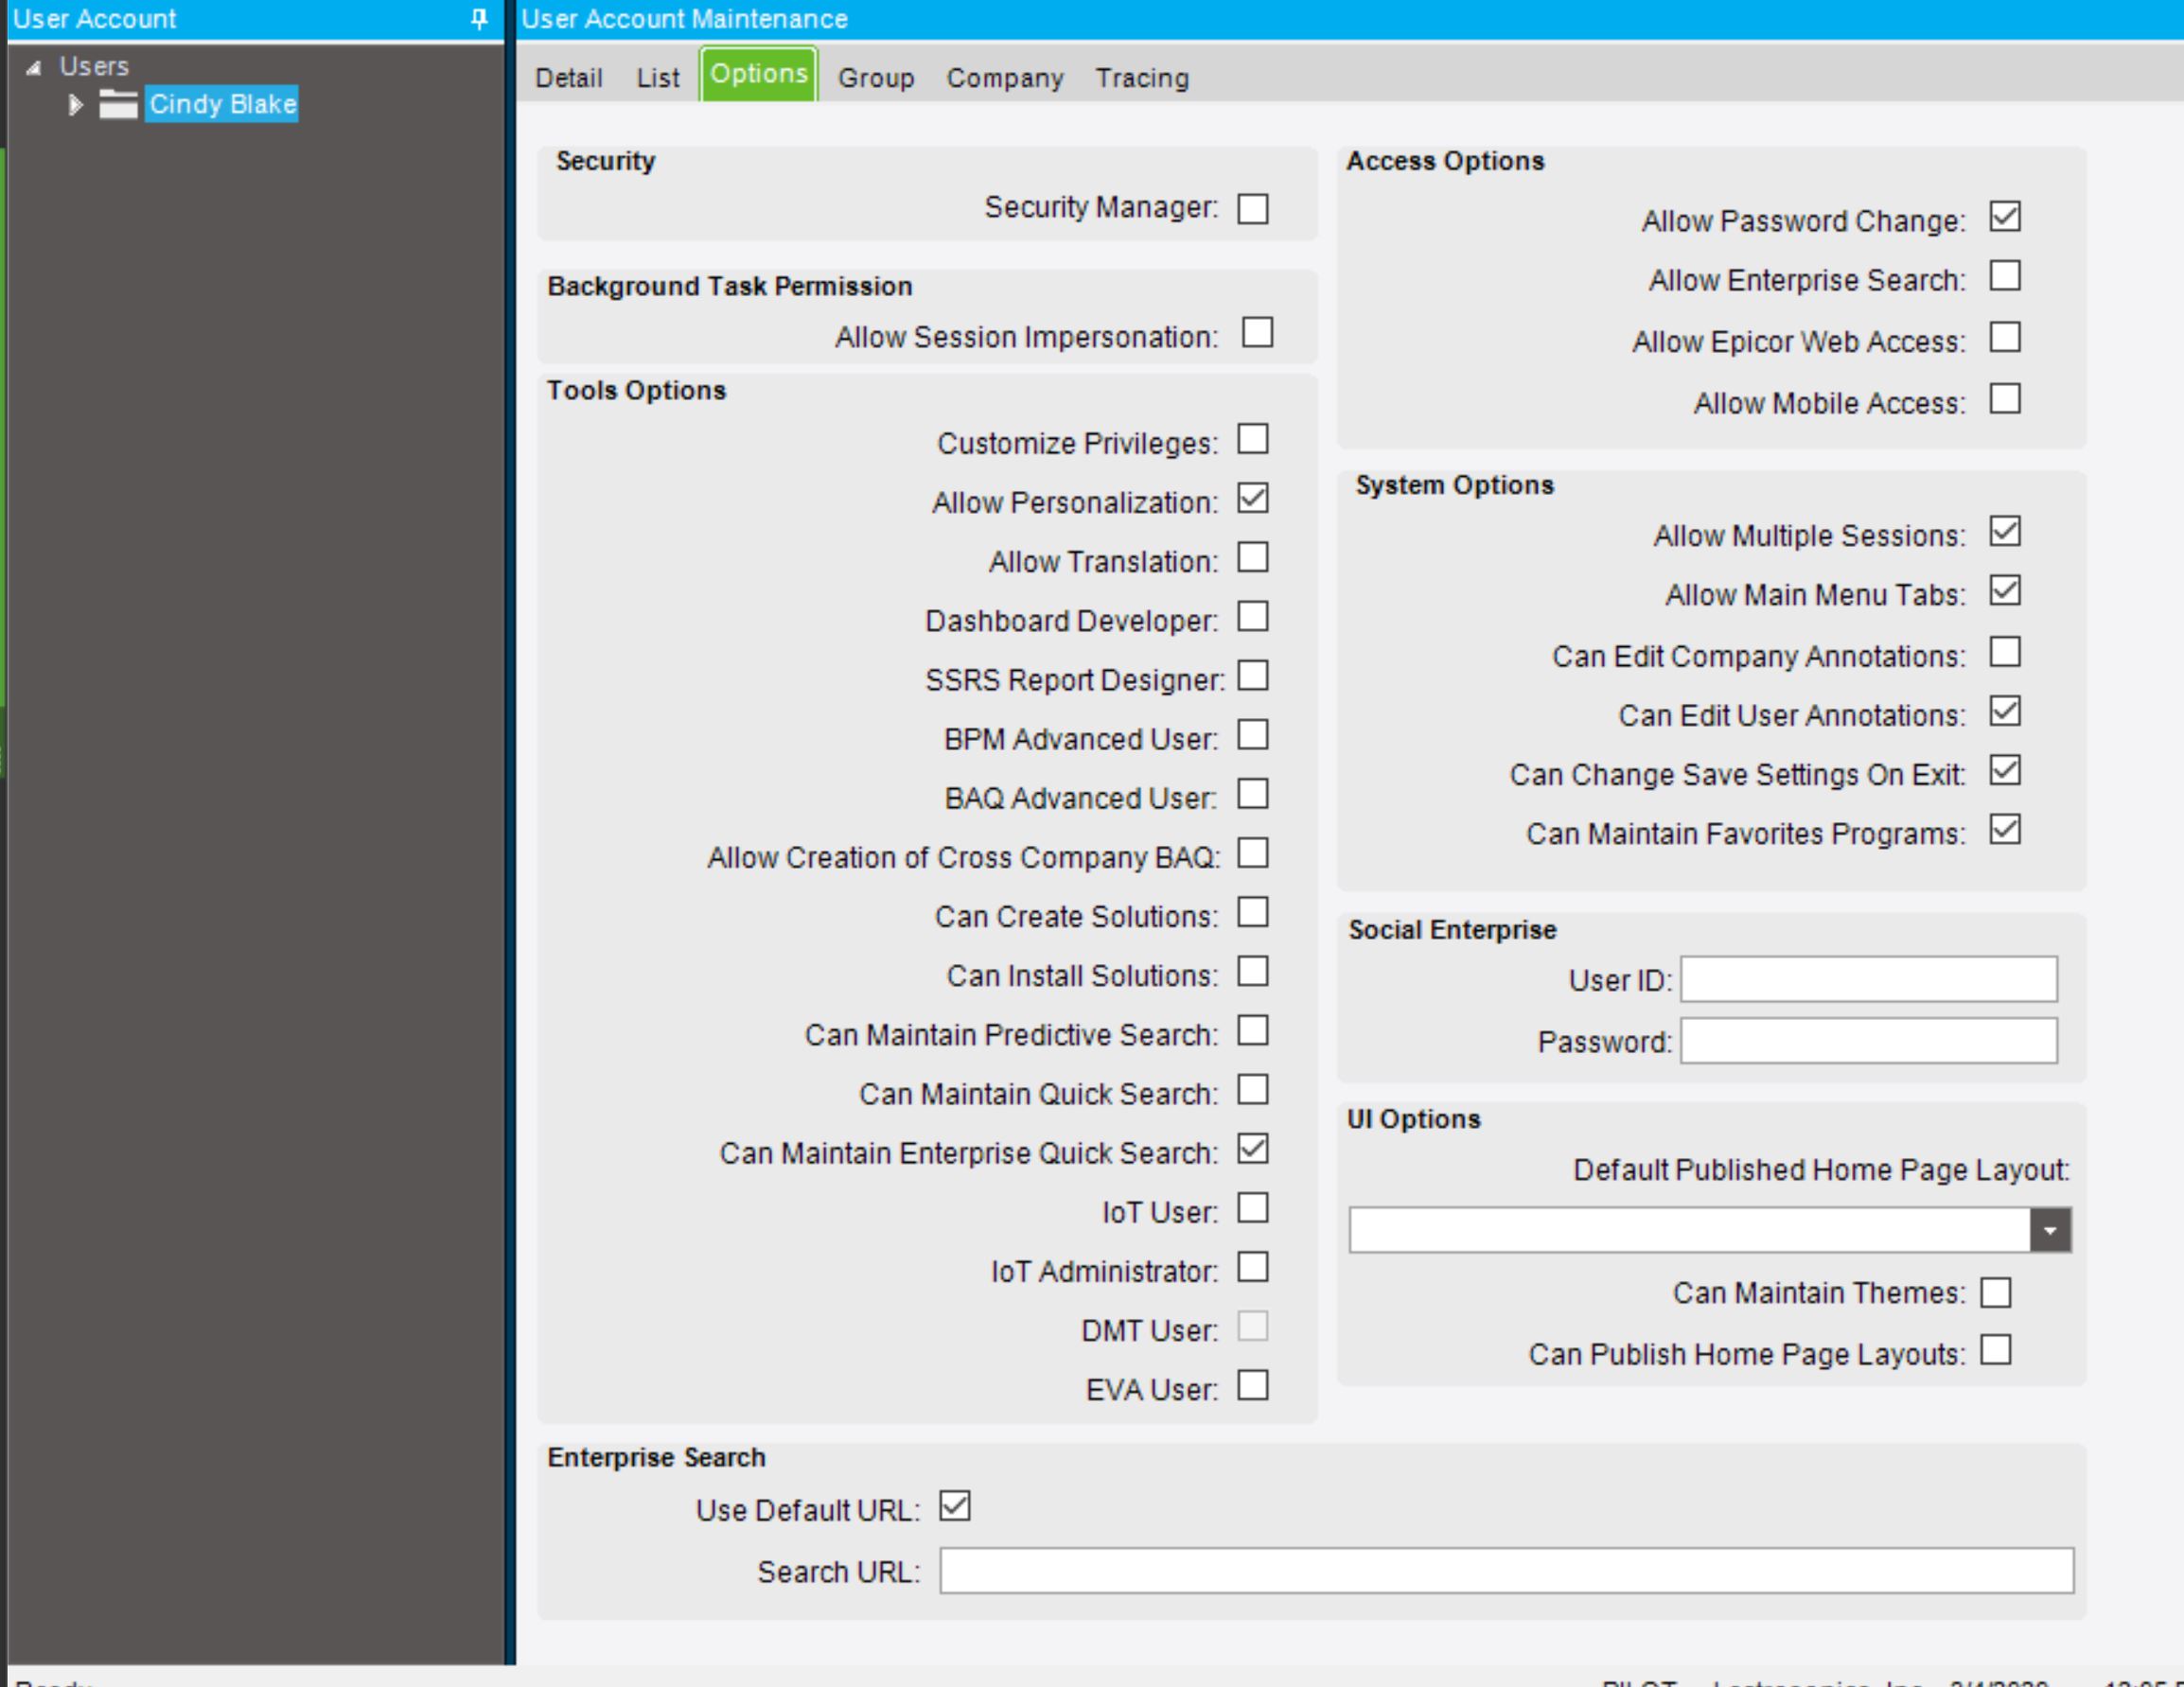Image resolution: width=2184 pixels, height=1687 pixels.
Task: Uncheck Allow Personalization
Action: click(x=1252, y=498)
